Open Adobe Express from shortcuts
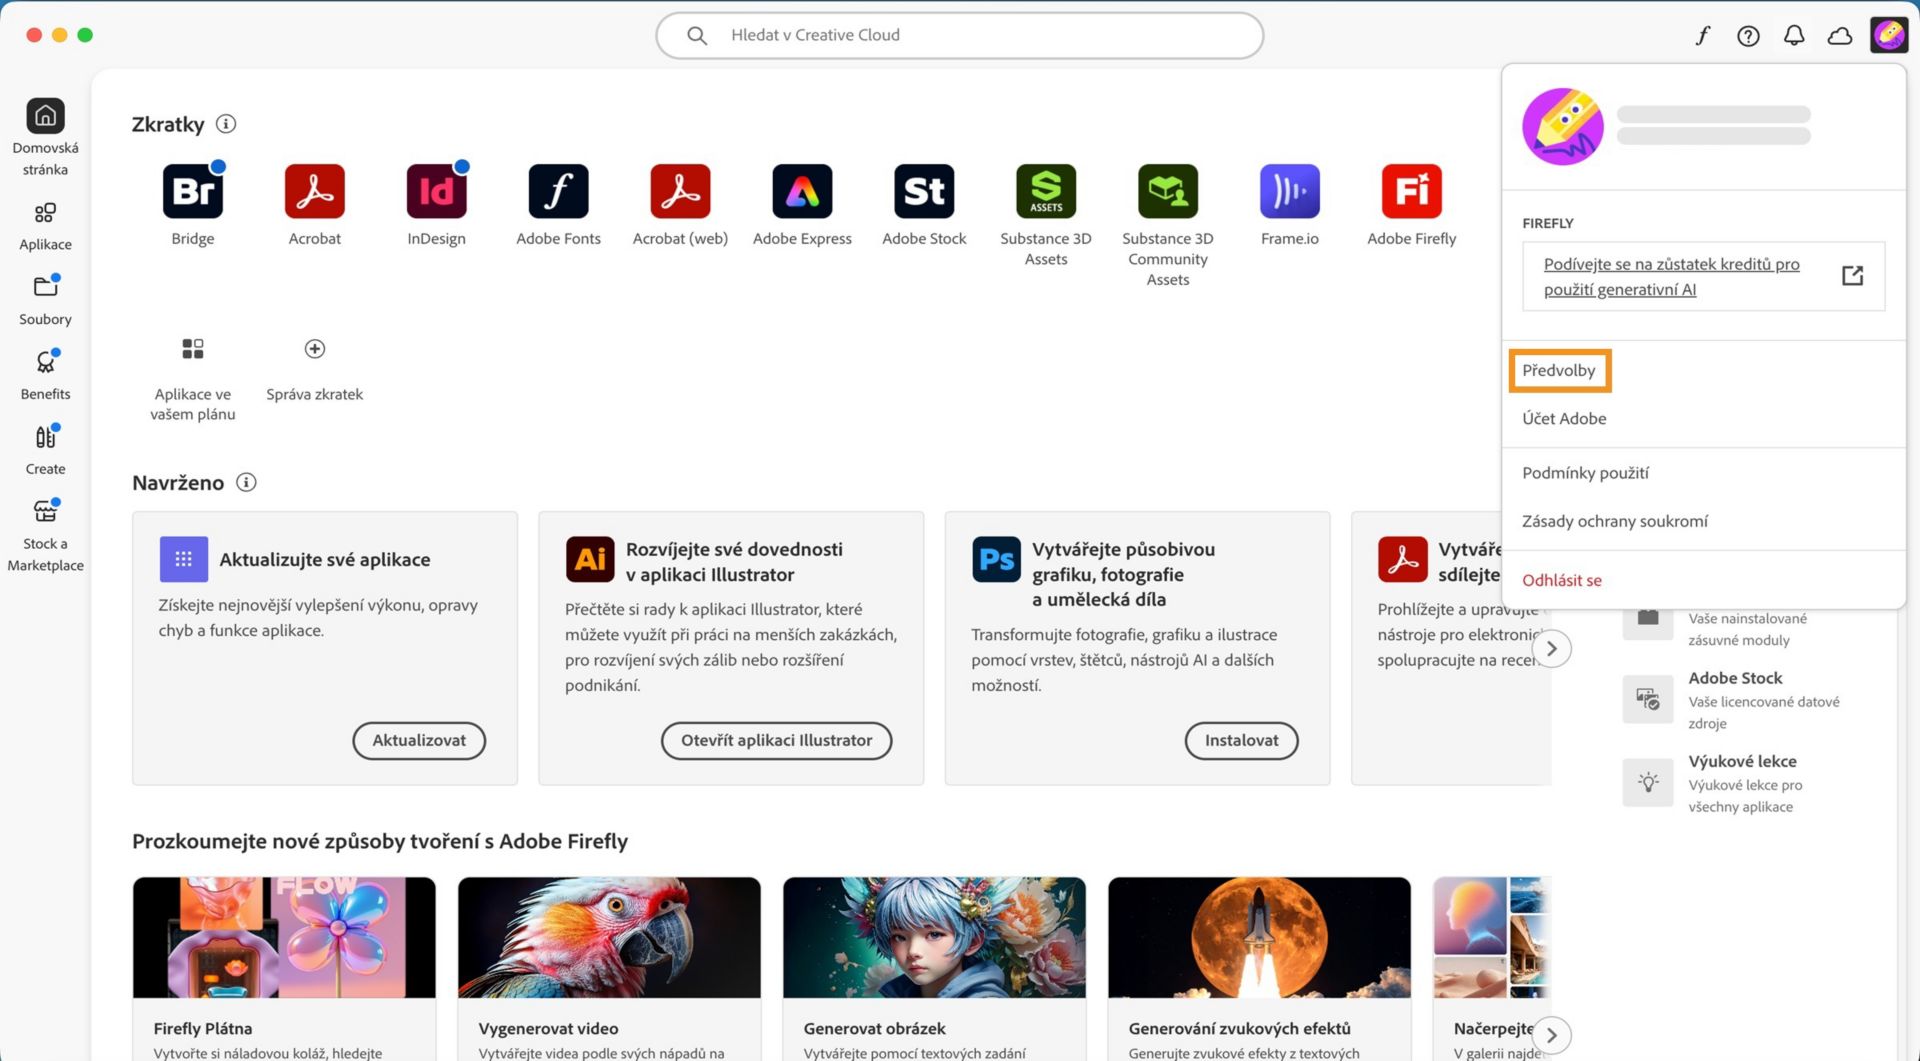Image resolution: width=1920 pixels, height=1061 pixels. 801,191
